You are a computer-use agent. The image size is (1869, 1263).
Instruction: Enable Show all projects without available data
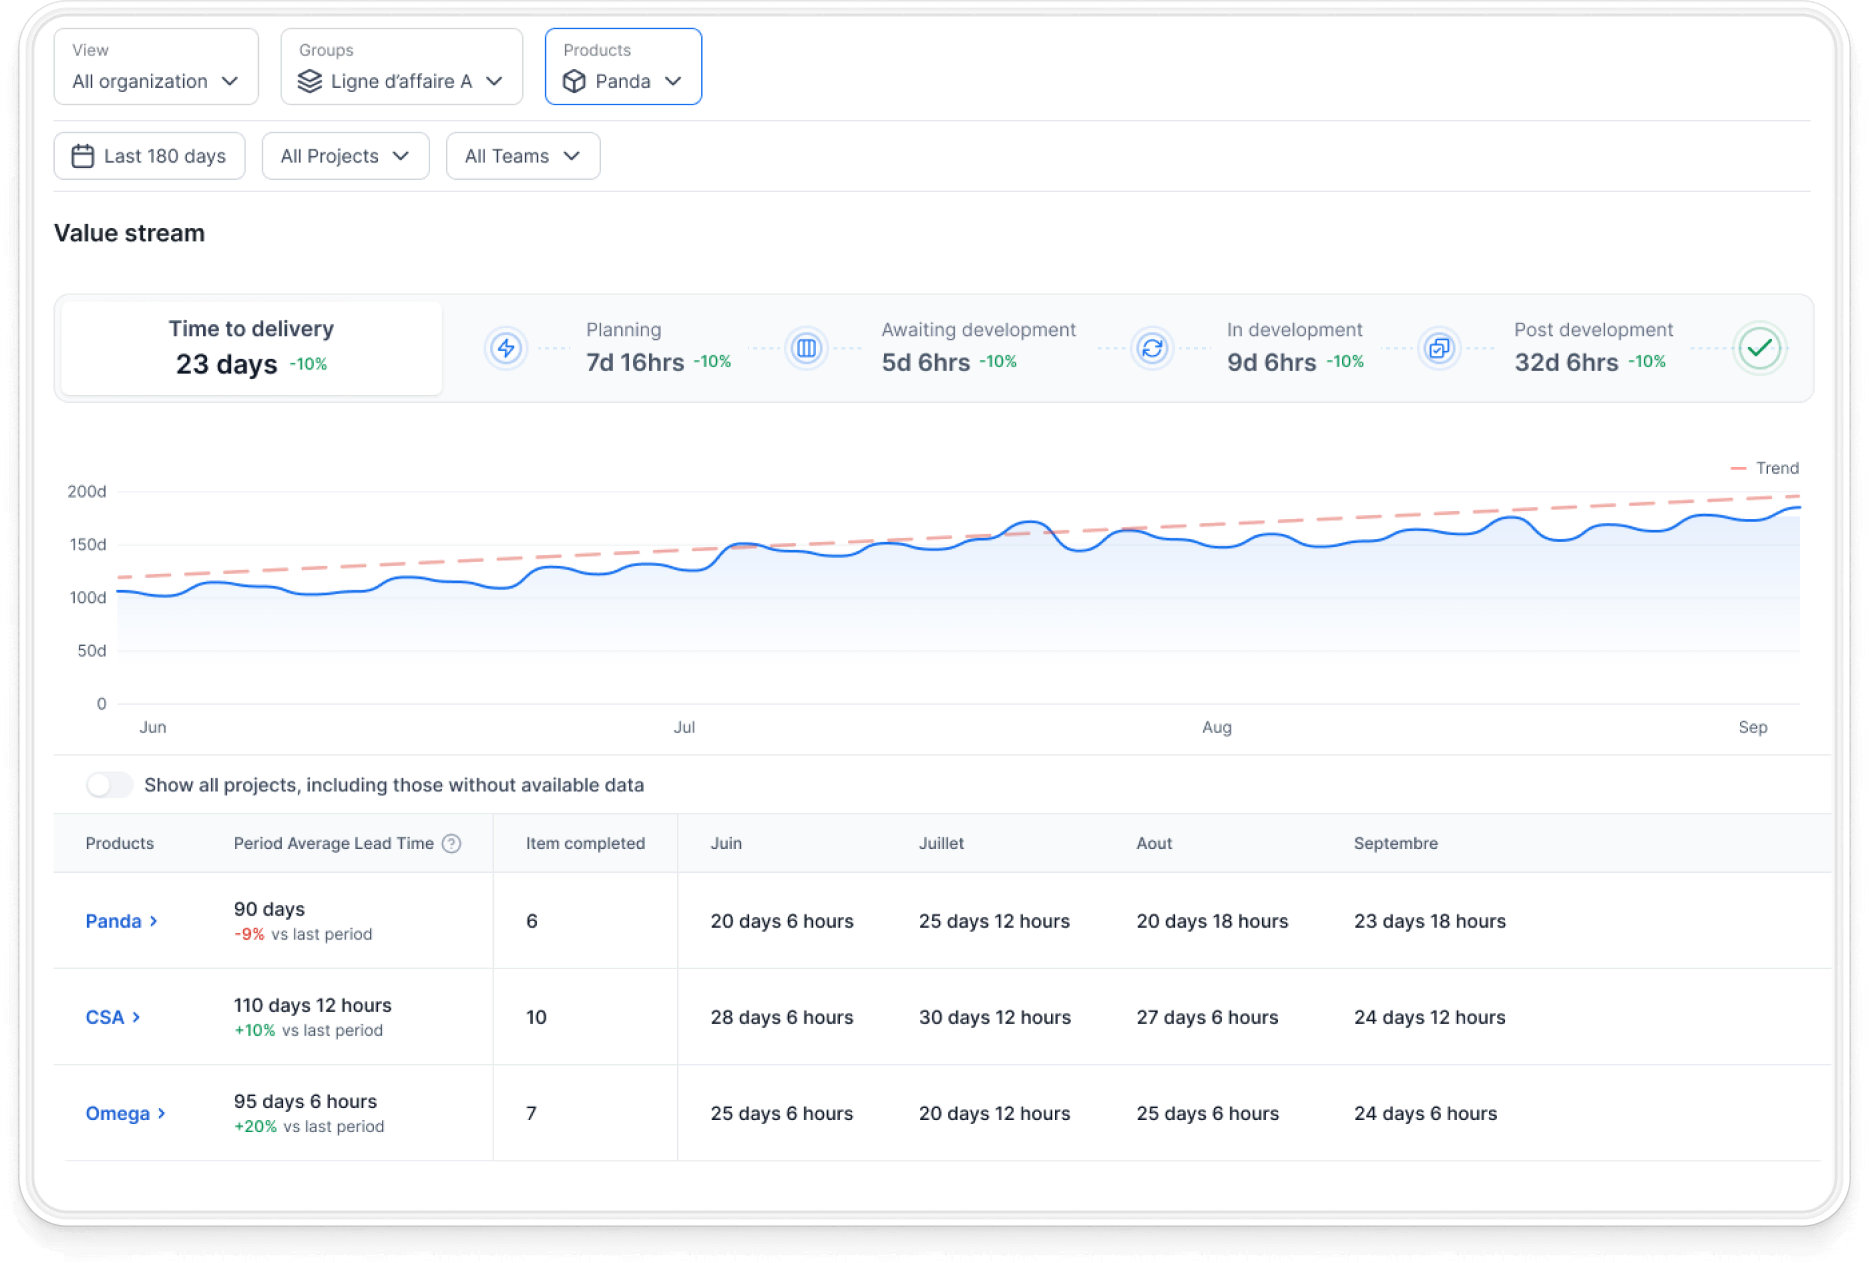pyautogui.click(x=110, y=785)
